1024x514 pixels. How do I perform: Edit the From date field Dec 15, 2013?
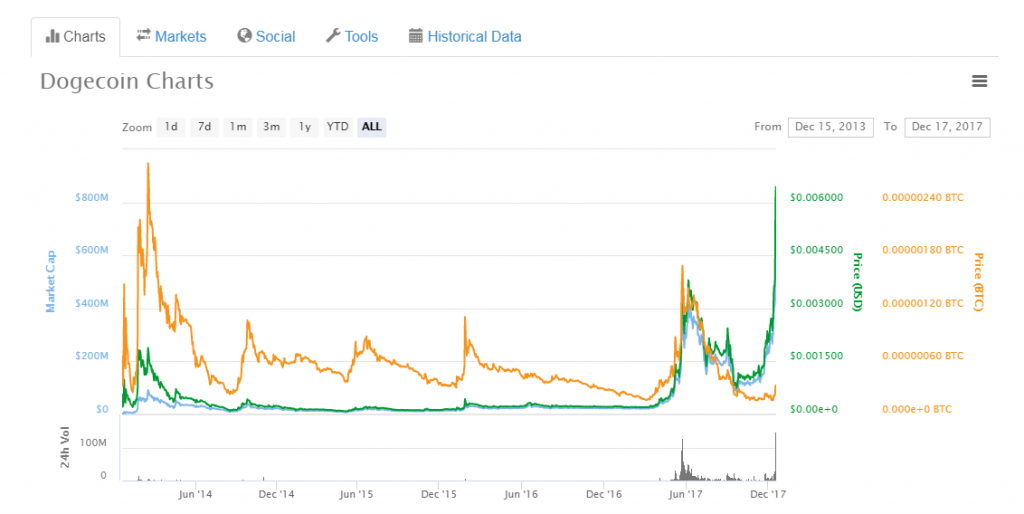(830, 127)
